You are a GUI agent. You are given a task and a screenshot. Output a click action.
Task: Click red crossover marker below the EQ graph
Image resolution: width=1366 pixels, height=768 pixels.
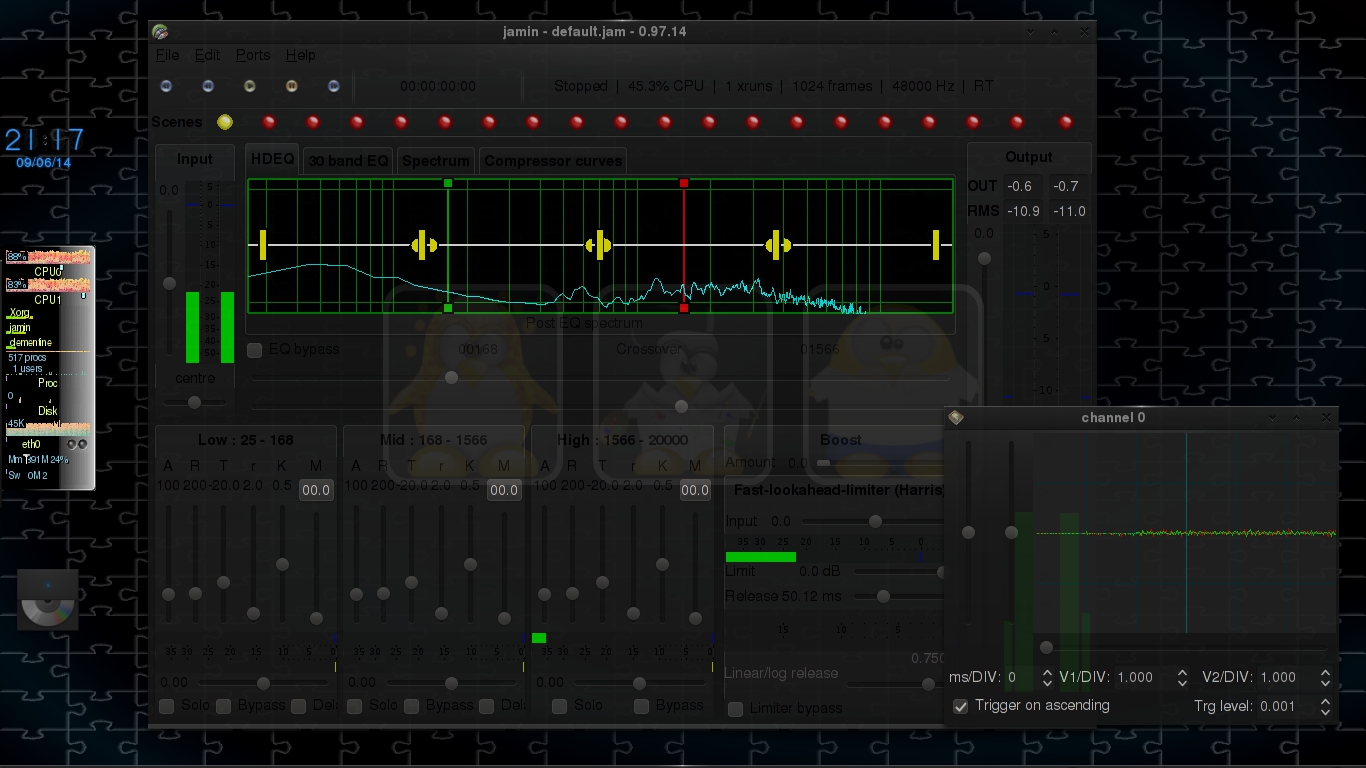(x=684, y=308)
